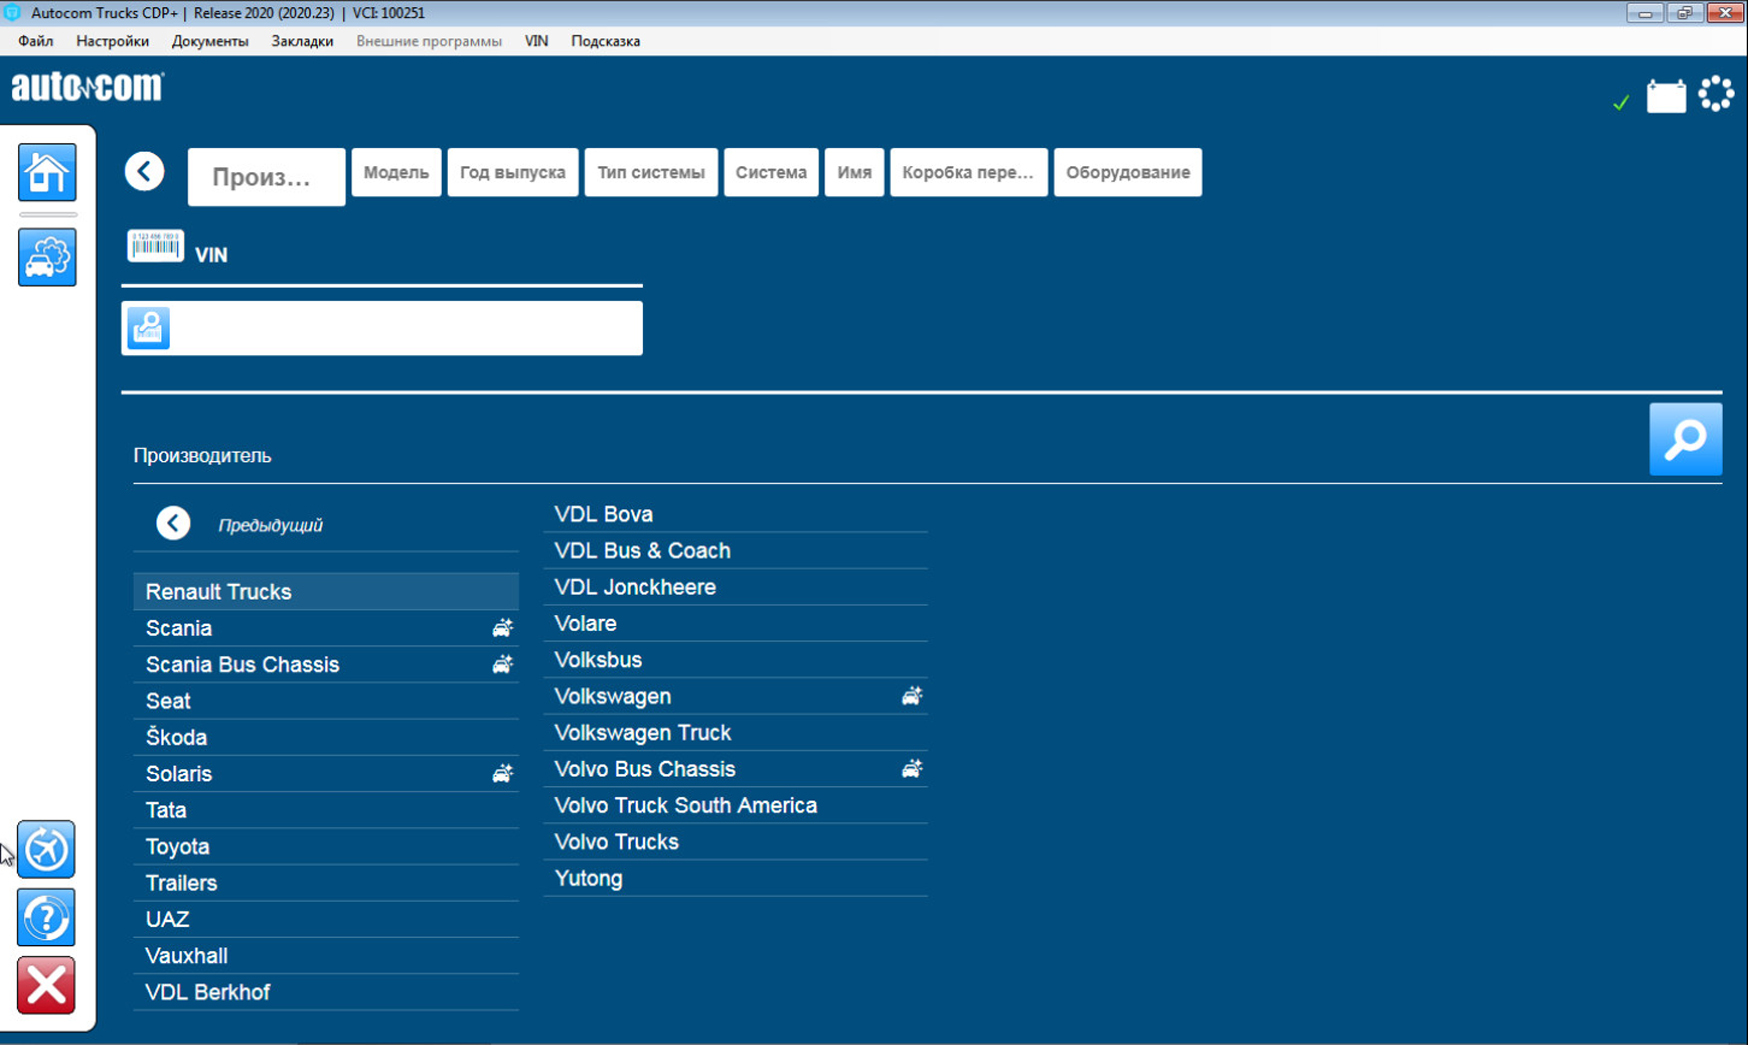Click the Оборудование tab button
This screenshot has width=1748, height=1045.
[x=1127, y=172]
